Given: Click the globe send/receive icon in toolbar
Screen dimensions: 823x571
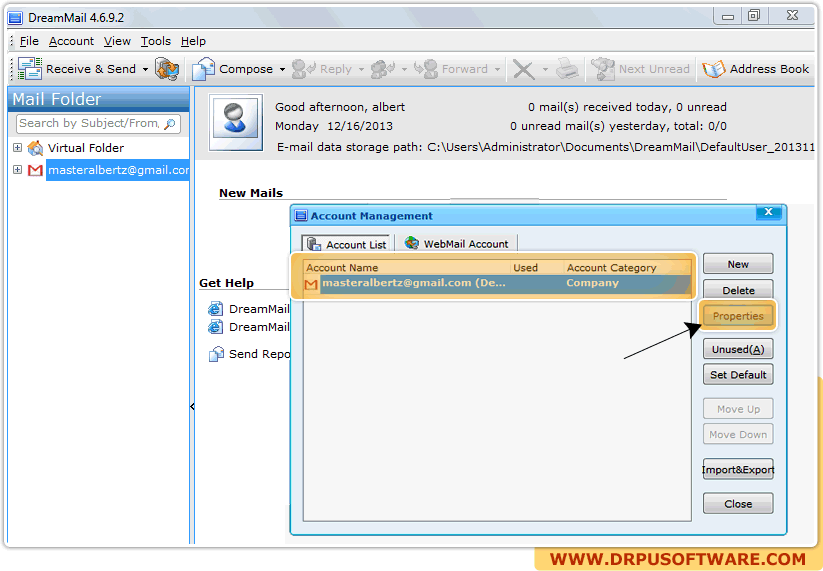Looking at the screenshot, I should coord(167,69).
